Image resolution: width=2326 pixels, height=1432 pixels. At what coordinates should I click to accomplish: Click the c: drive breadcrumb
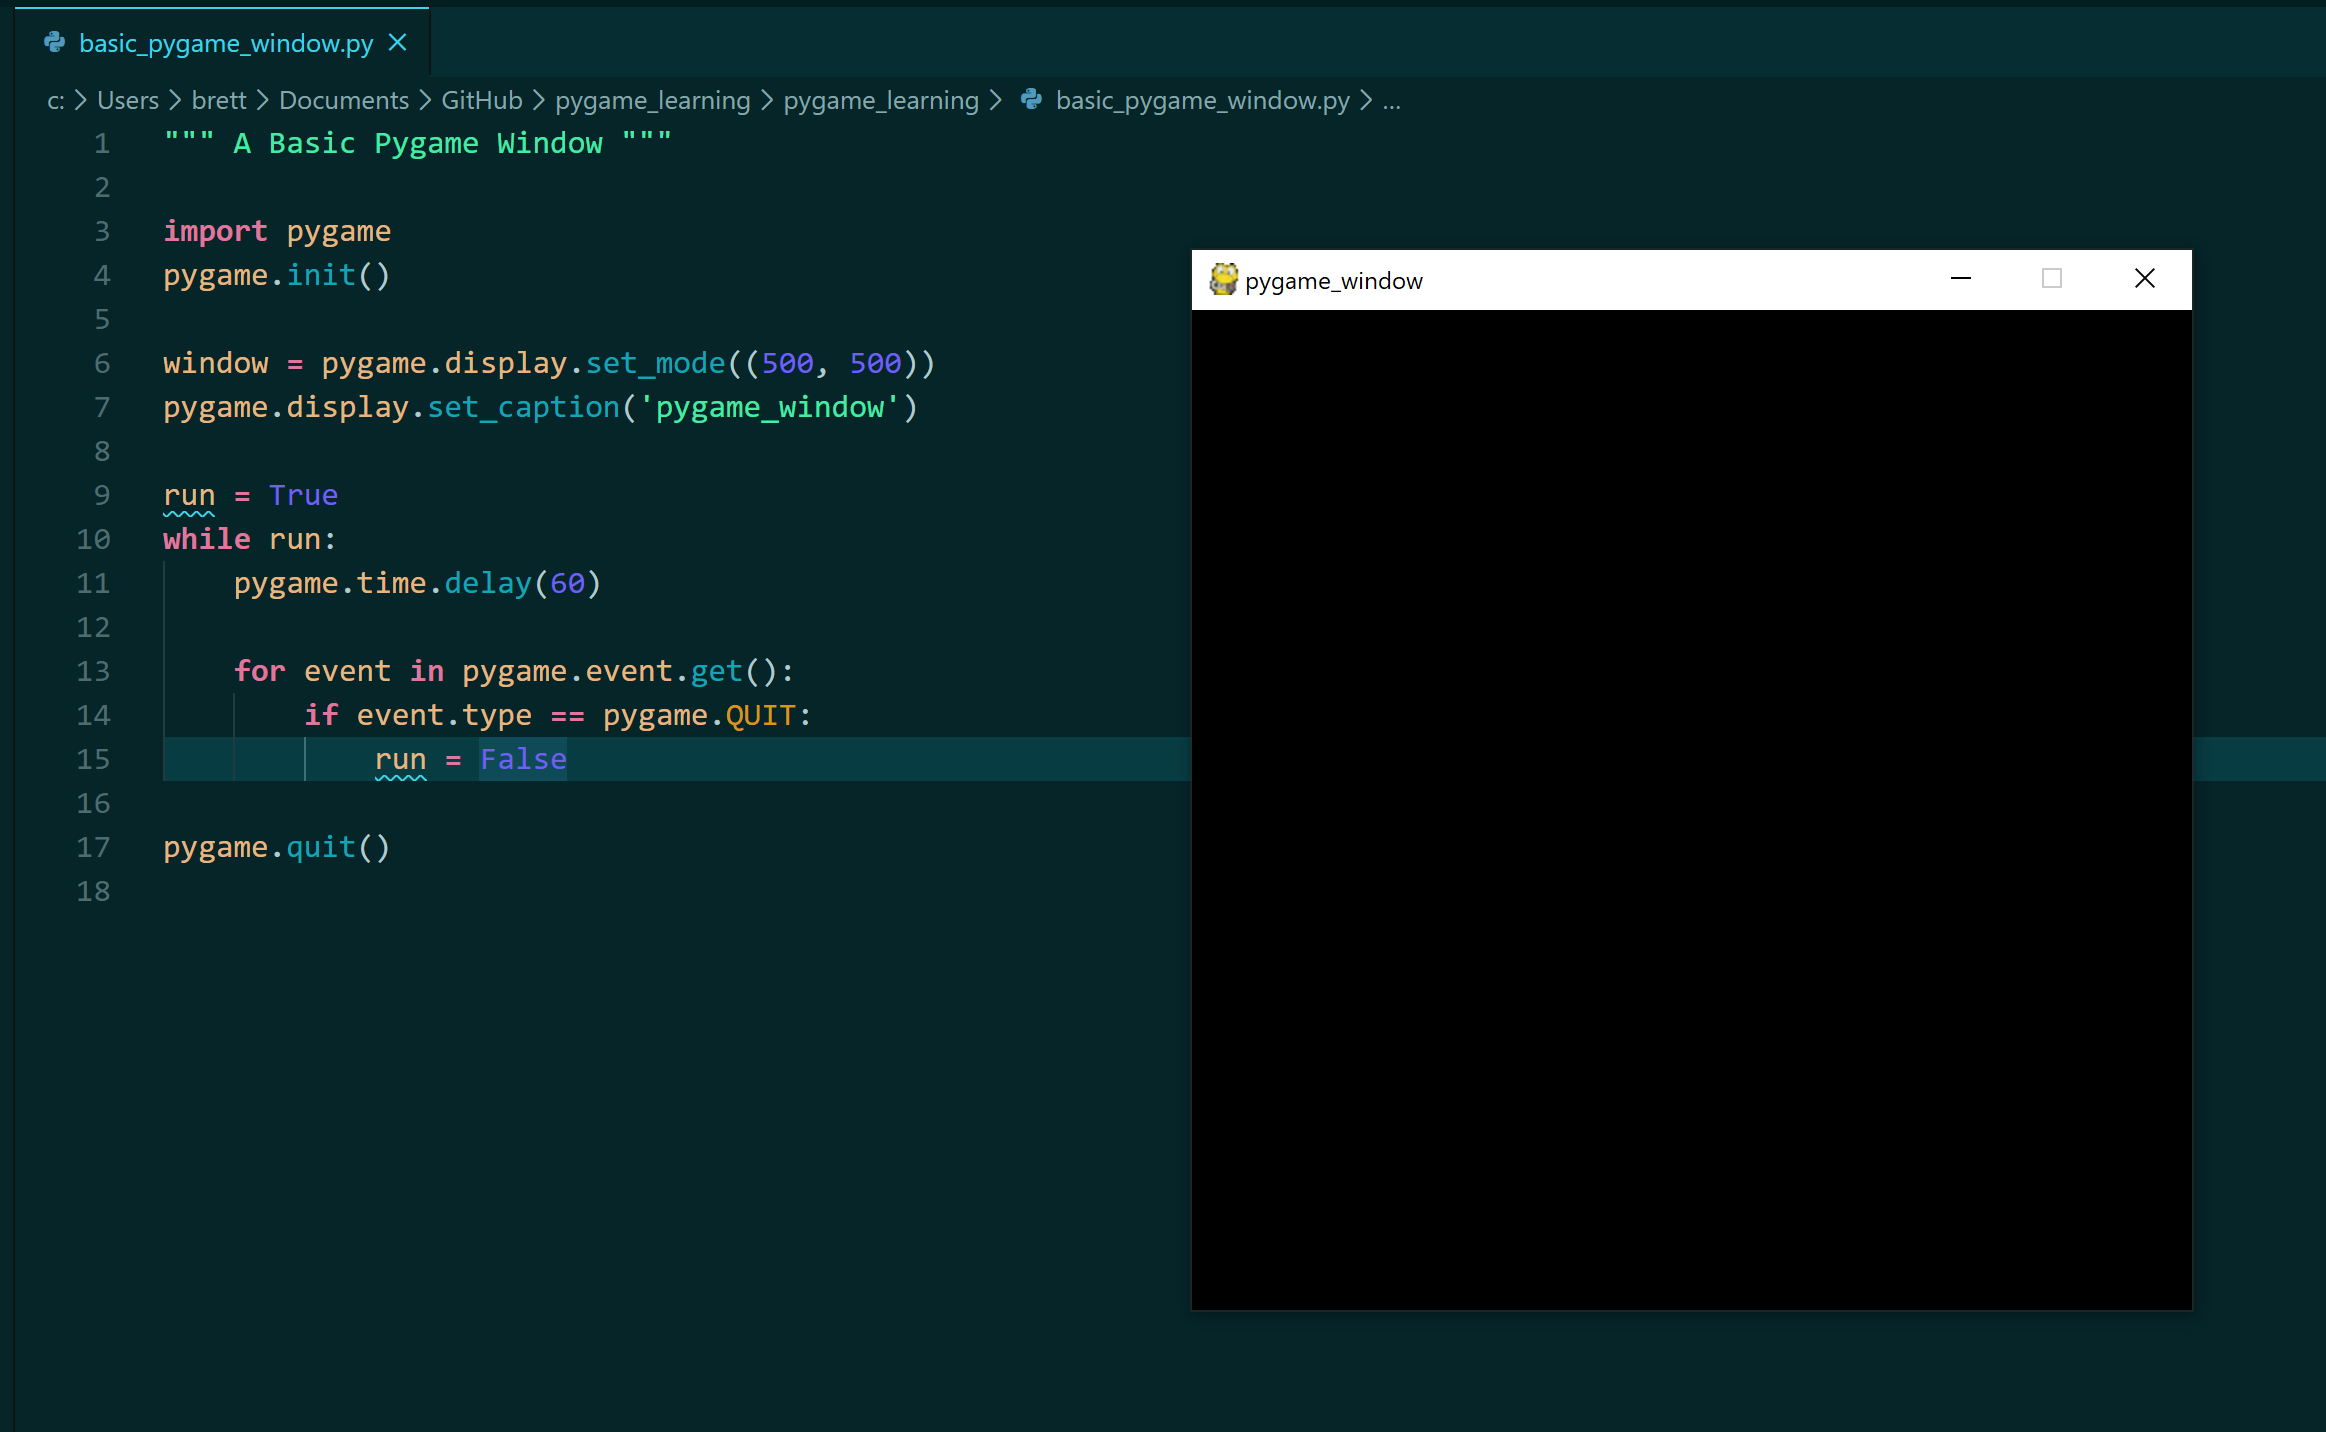coord(55,100)
